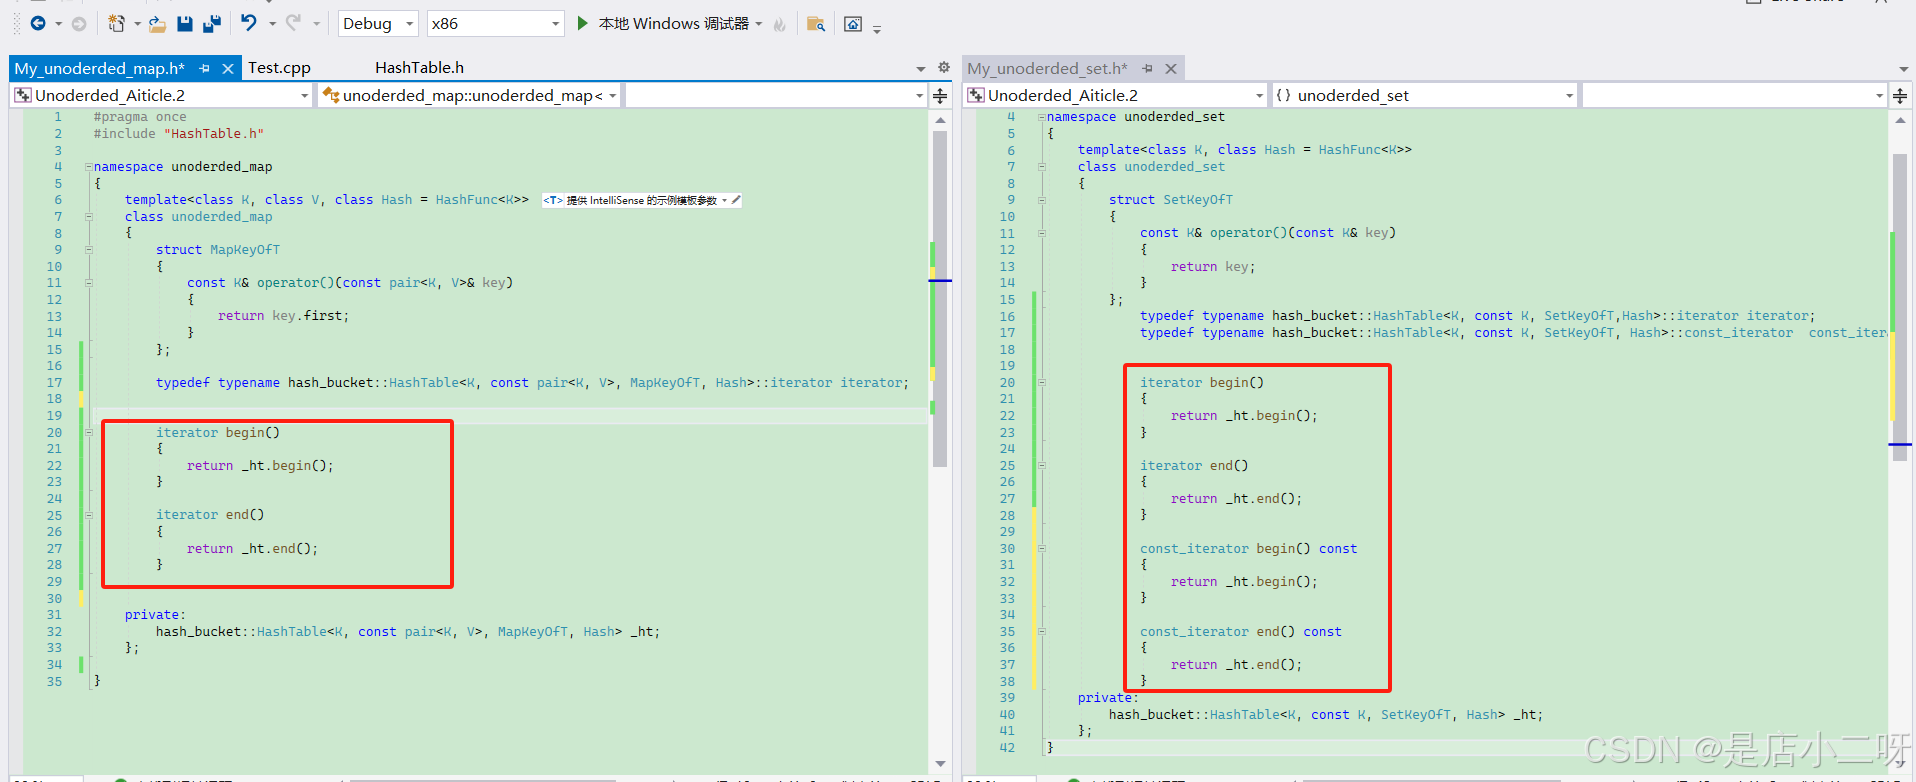Split the My_unoderded_set.h editor window
The image size is (1916, 782).
coord(1900,96)
